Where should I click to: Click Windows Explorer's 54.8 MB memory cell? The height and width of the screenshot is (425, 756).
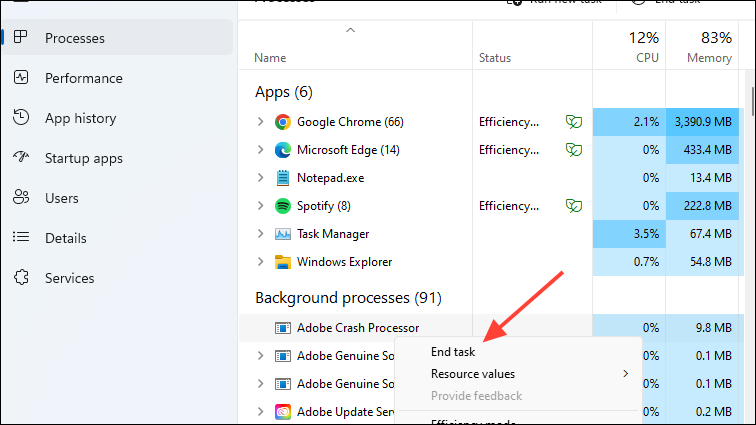coord(702,262)
